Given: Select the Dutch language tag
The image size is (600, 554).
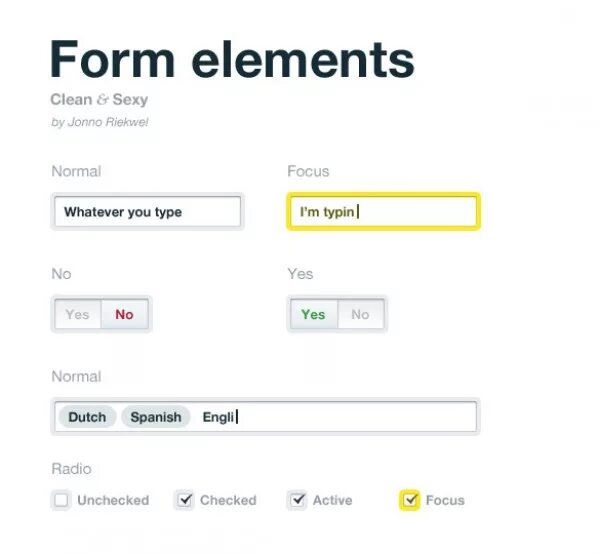Looking at the screenshot, I should (x=87, y=417).
